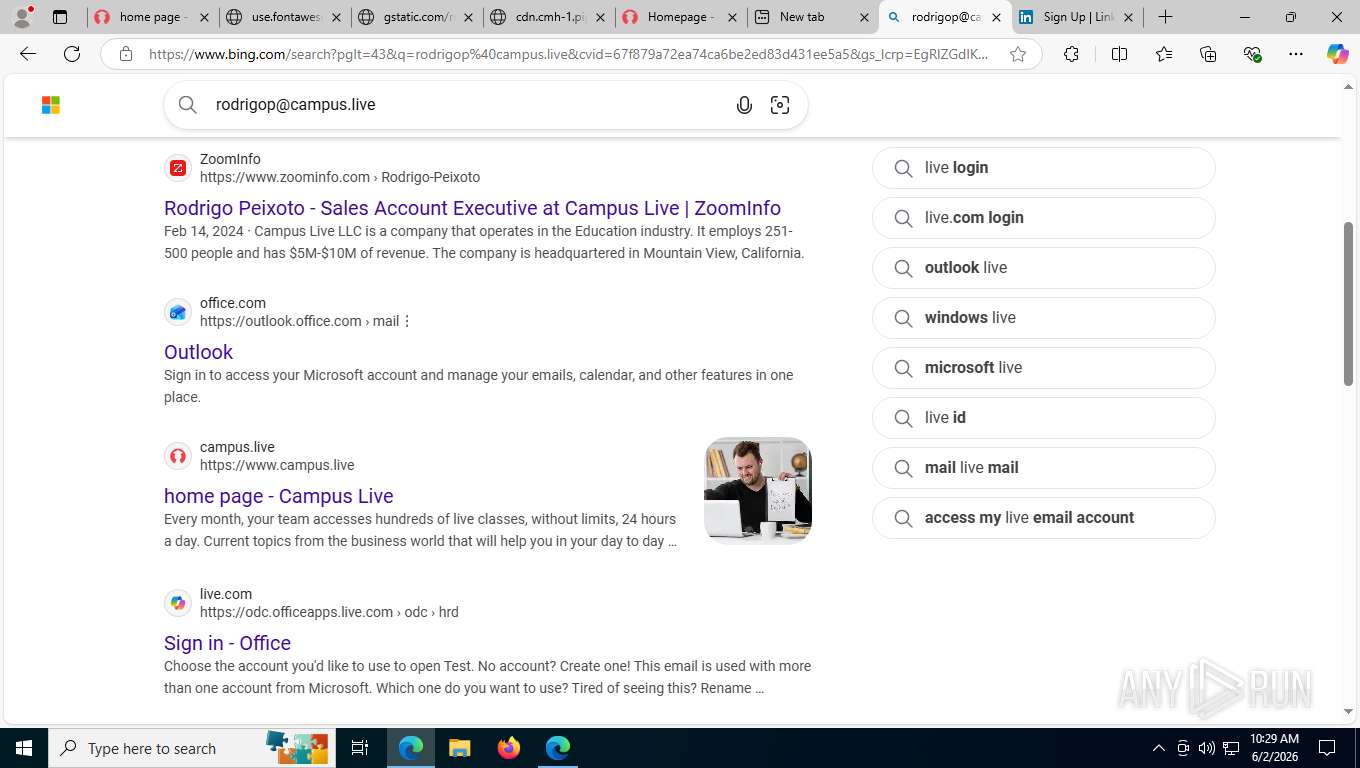Open the Favorites list
The height and width of the screenshot is (768, 1360).
(x=1164, y=54)
